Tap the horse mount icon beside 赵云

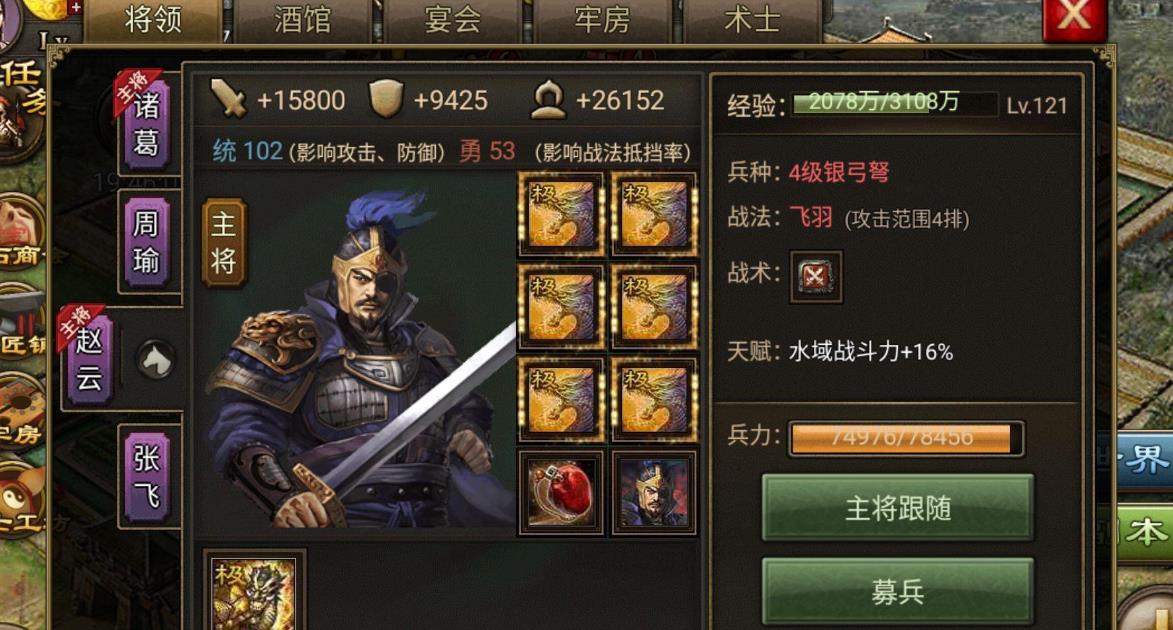(156, 360)
